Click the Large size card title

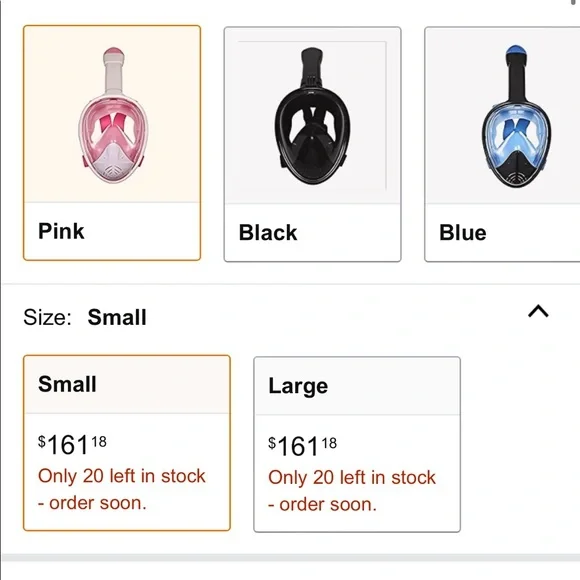[298, 386]
